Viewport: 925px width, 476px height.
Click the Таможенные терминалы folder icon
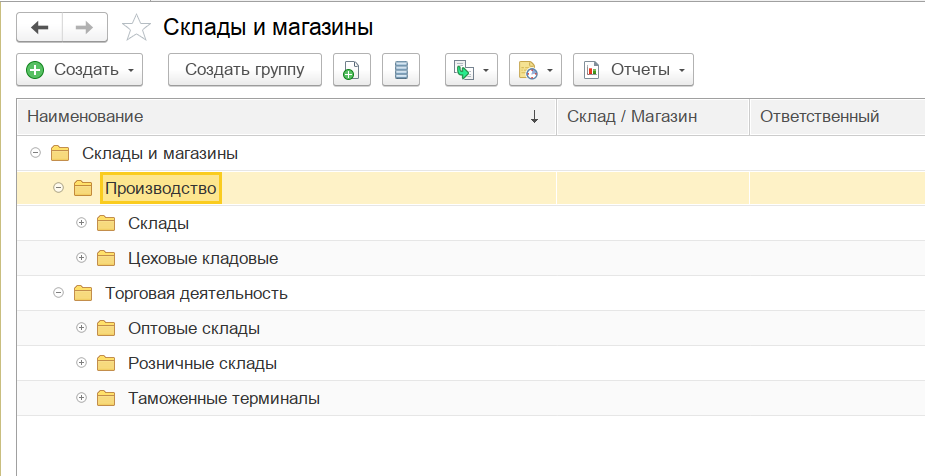106,398
